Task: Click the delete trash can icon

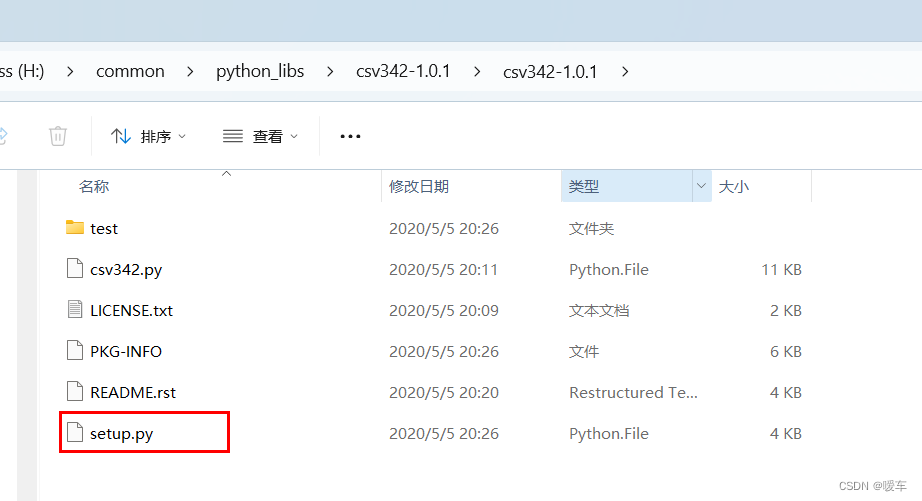Action: coord(58,136)
